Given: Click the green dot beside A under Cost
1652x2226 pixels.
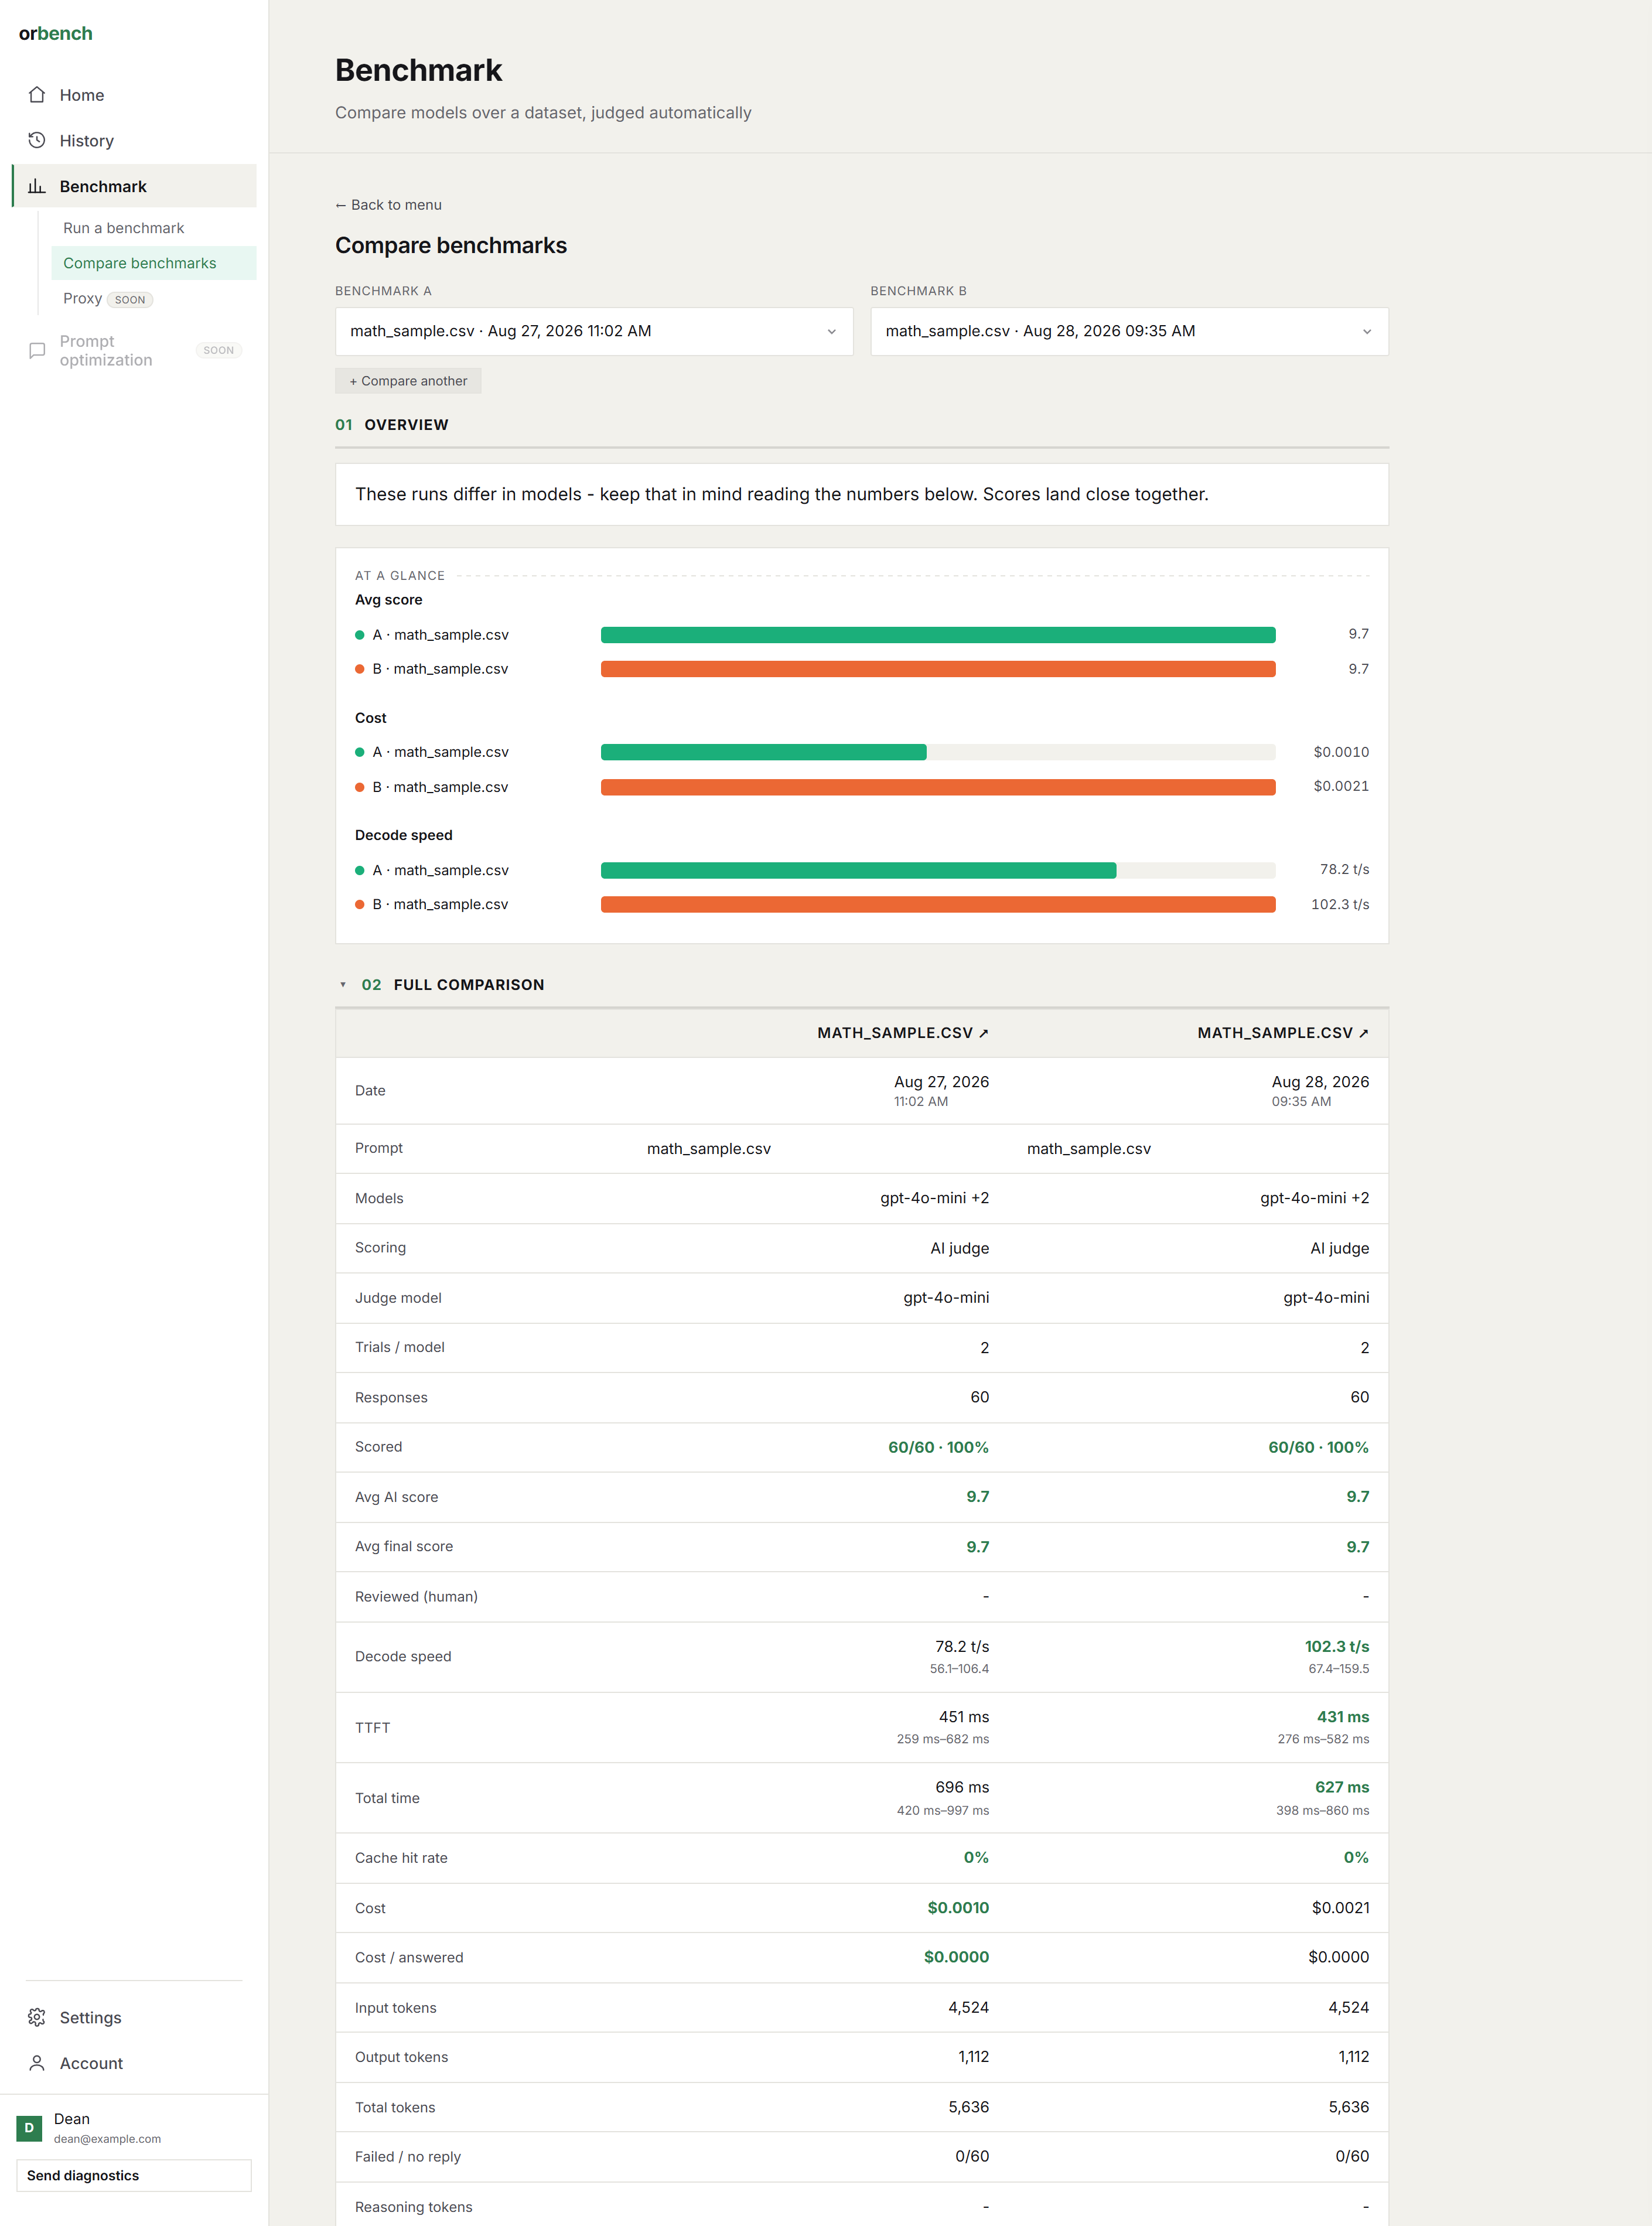Looking at the screenshot, I should (x=360, y=752).
